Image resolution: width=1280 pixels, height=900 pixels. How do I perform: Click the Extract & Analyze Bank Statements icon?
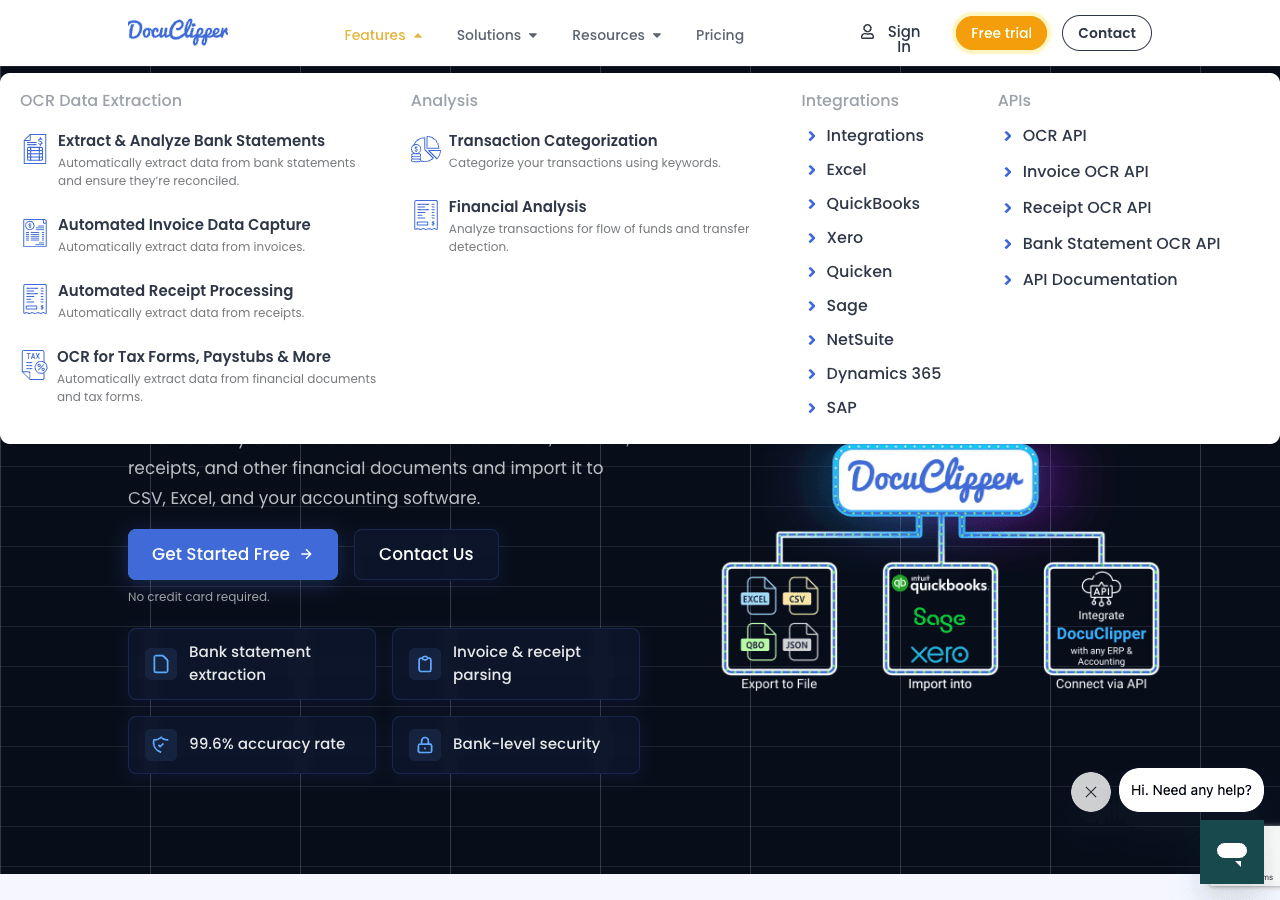click(35, 149)
